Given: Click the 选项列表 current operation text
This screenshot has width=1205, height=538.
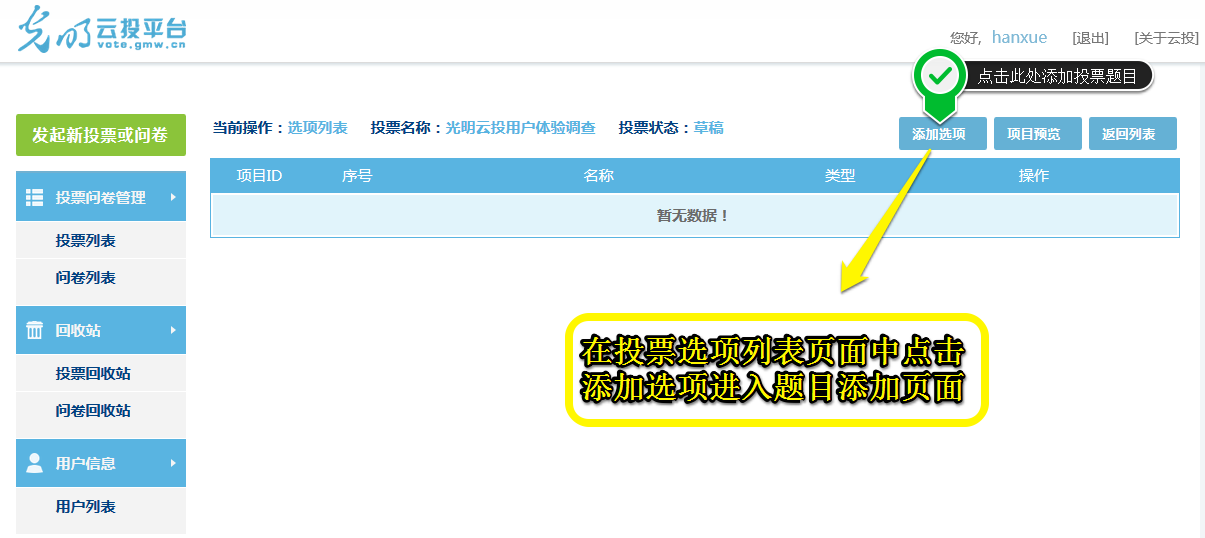Looking at the screenshot, I should (x=318, y=128).
